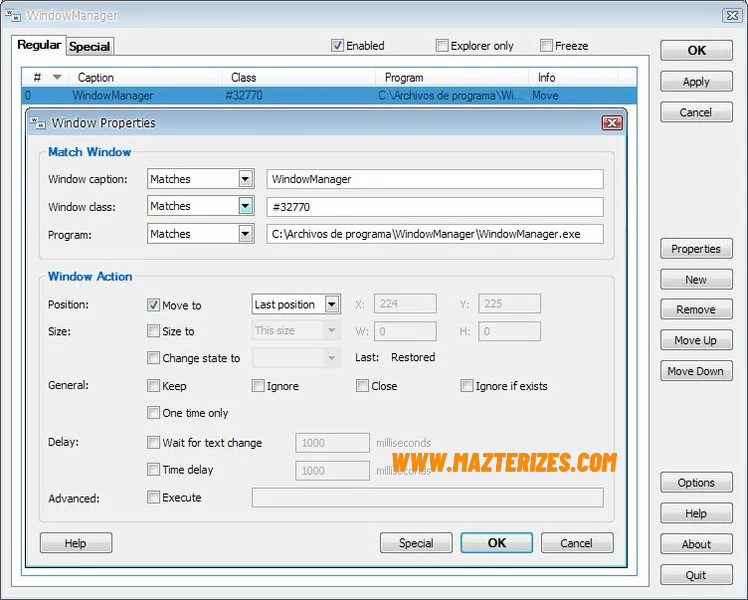
Task: Click the H height field
Action: pyautogui.click(x=509, y=331)
